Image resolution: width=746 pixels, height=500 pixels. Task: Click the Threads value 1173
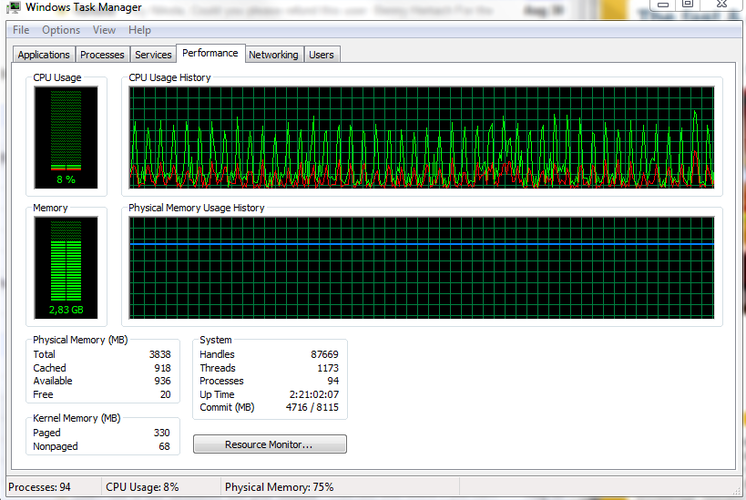[328, 368]
